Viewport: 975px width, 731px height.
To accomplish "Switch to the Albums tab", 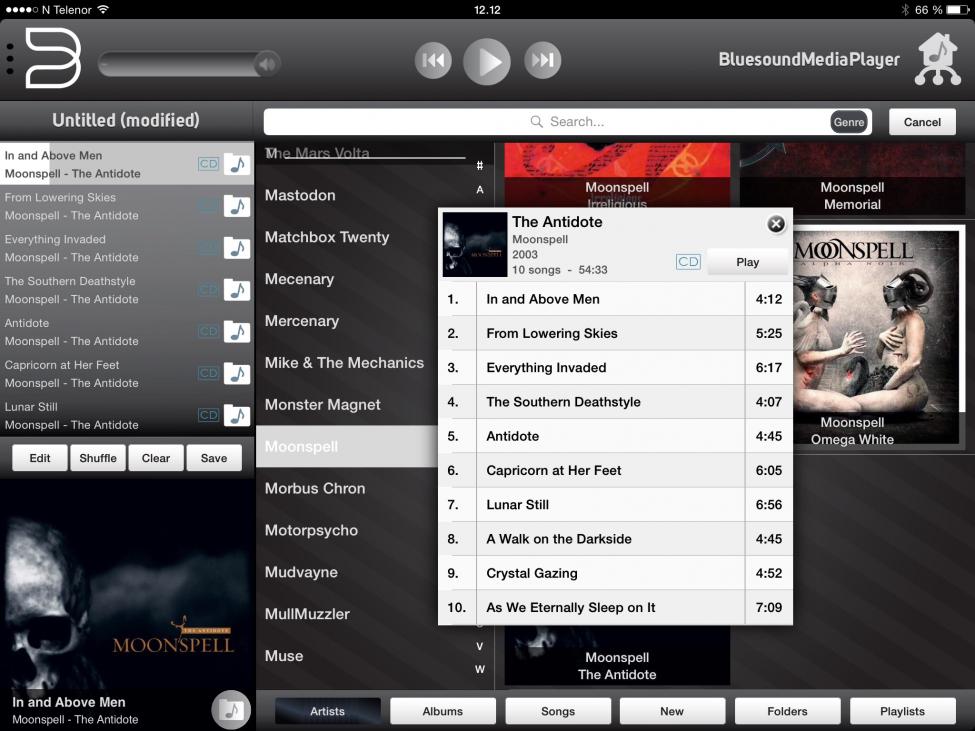I will tap(443, 711).
